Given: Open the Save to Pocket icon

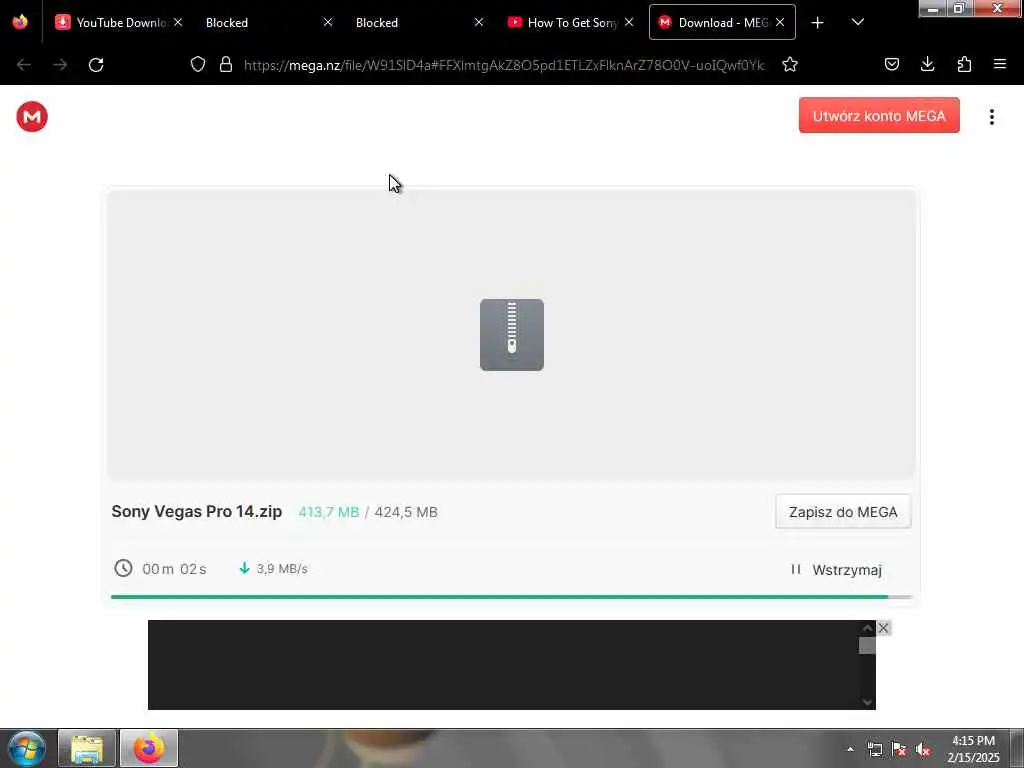Looking at the screenshot, I should click(891, 64).
